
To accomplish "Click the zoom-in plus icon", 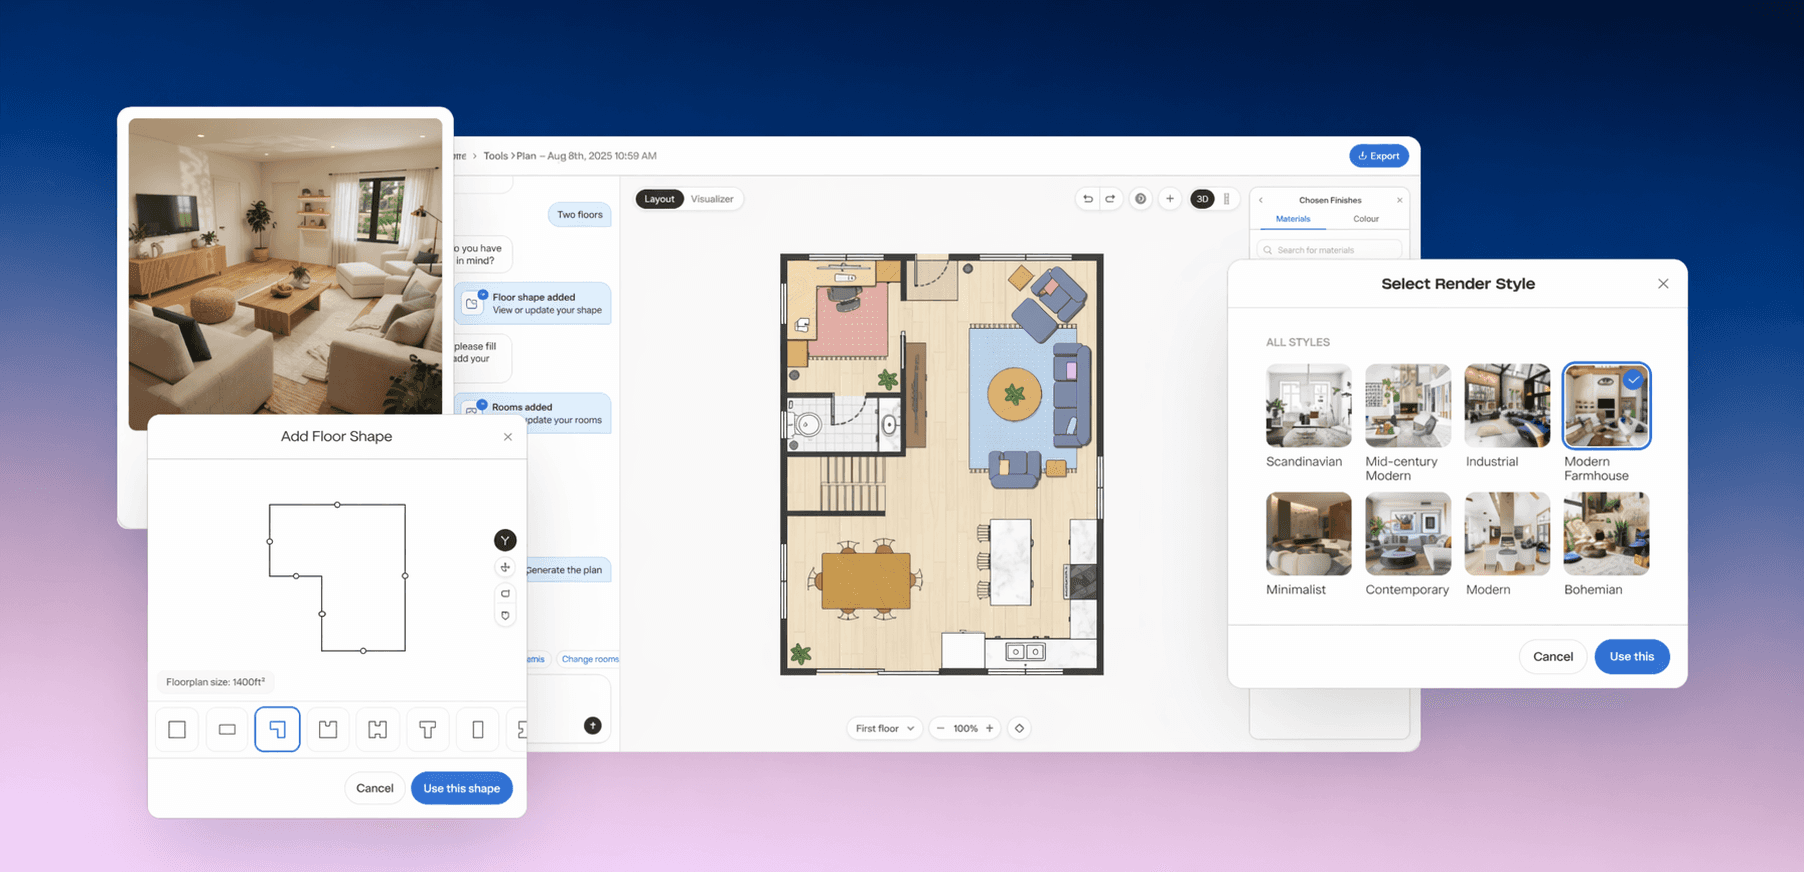I will 989,728.
